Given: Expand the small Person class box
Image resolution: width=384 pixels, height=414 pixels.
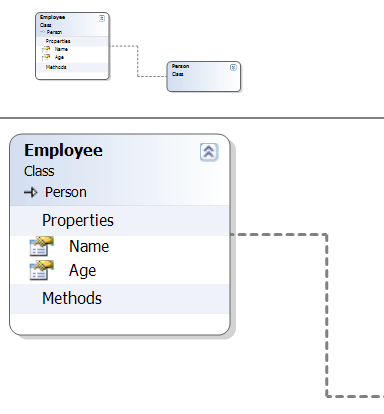Looking at the screenshot, I should [x=233, y=67].
